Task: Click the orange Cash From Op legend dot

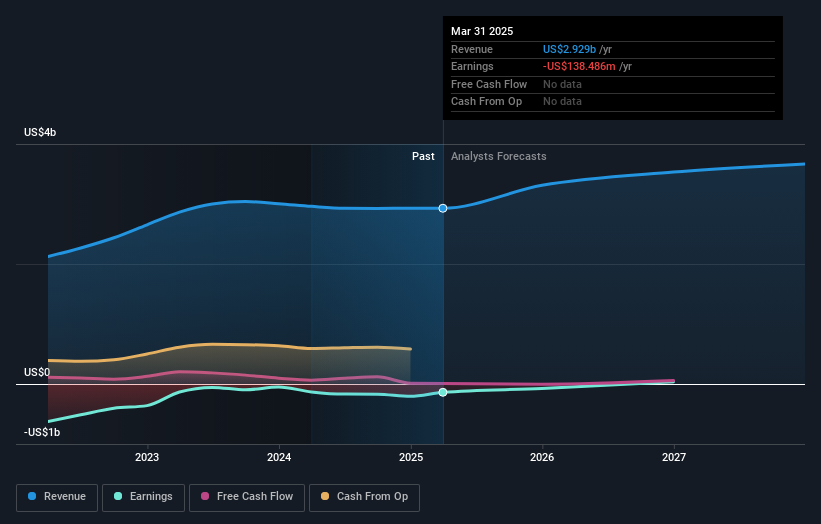Action: tap(325, 496)
